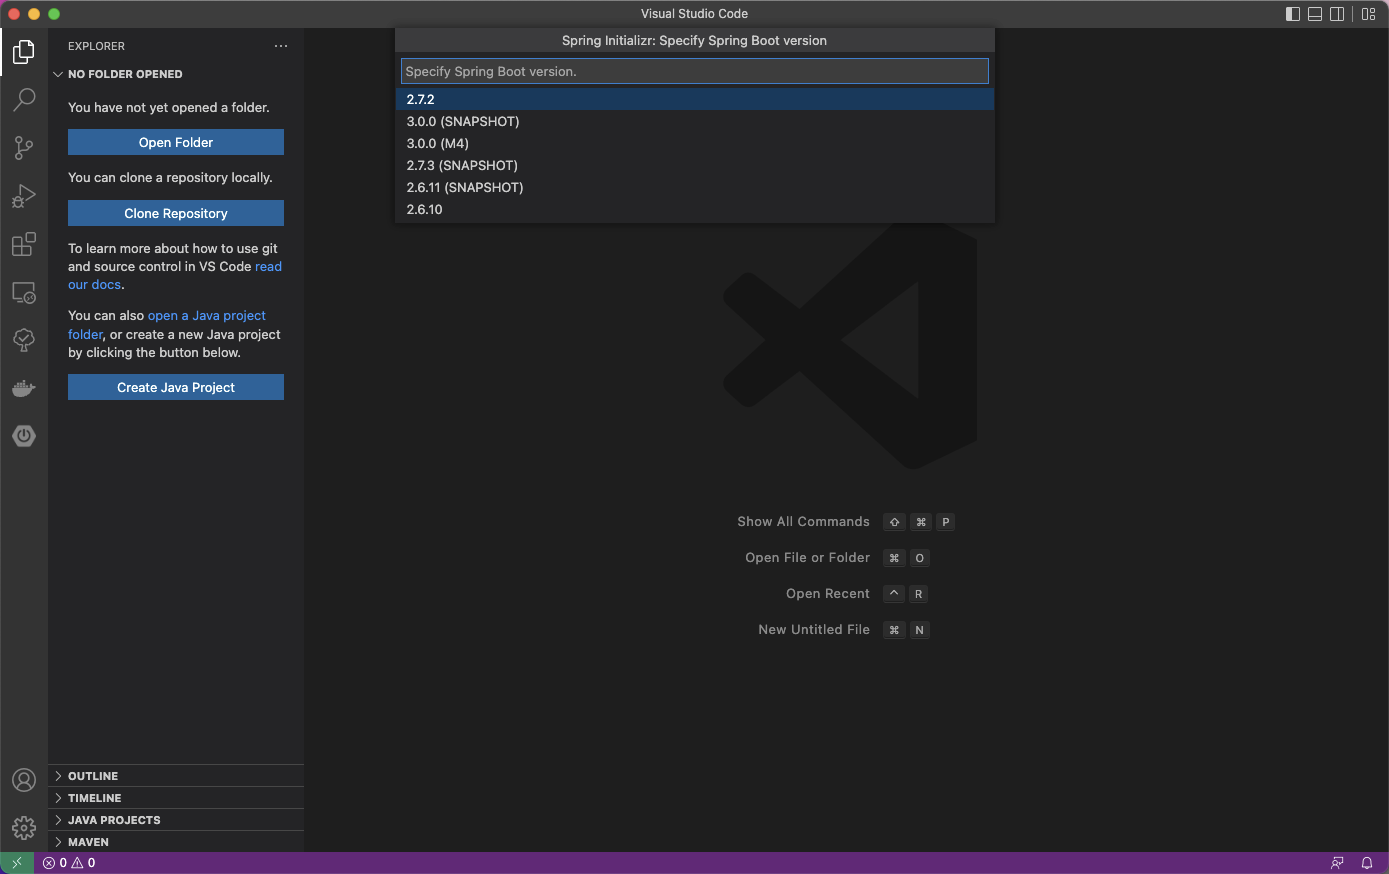Open the Accounts icon
Image resolution: width=1389 pixels, height=874 pixels.
(x=24, y=780)
